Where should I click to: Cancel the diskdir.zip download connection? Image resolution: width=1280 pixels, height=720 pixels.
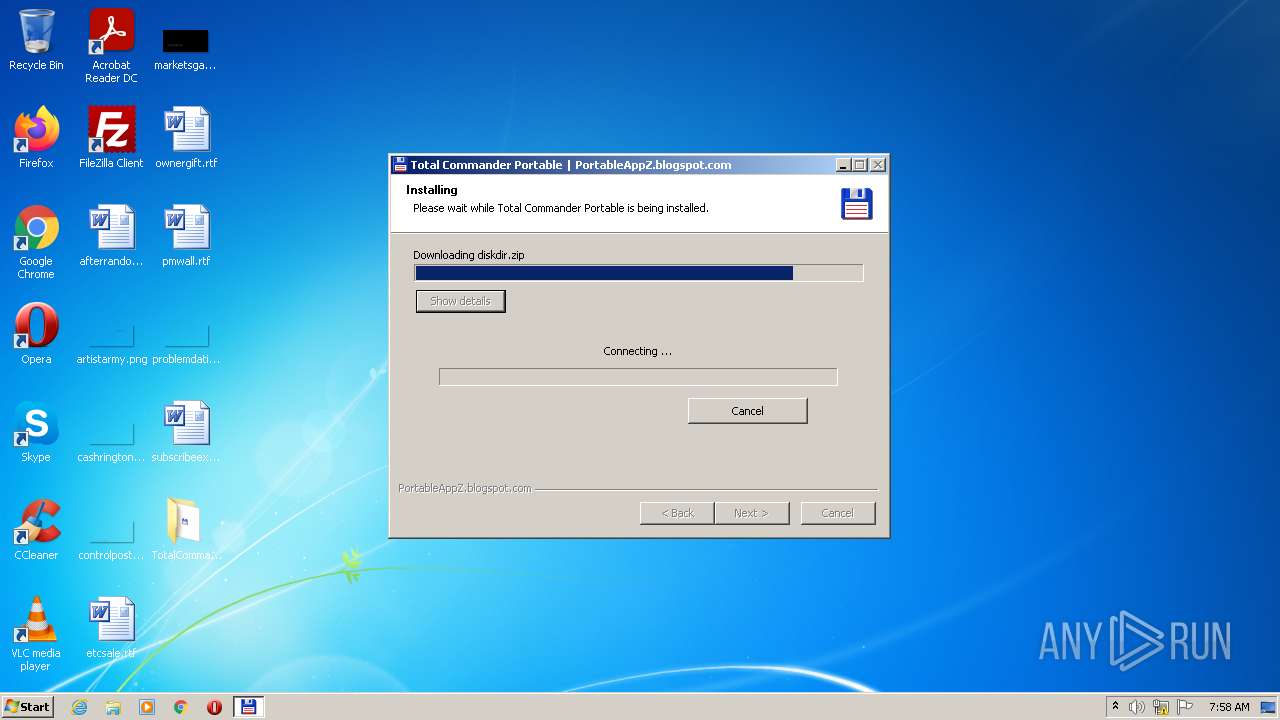coord(747,411)
